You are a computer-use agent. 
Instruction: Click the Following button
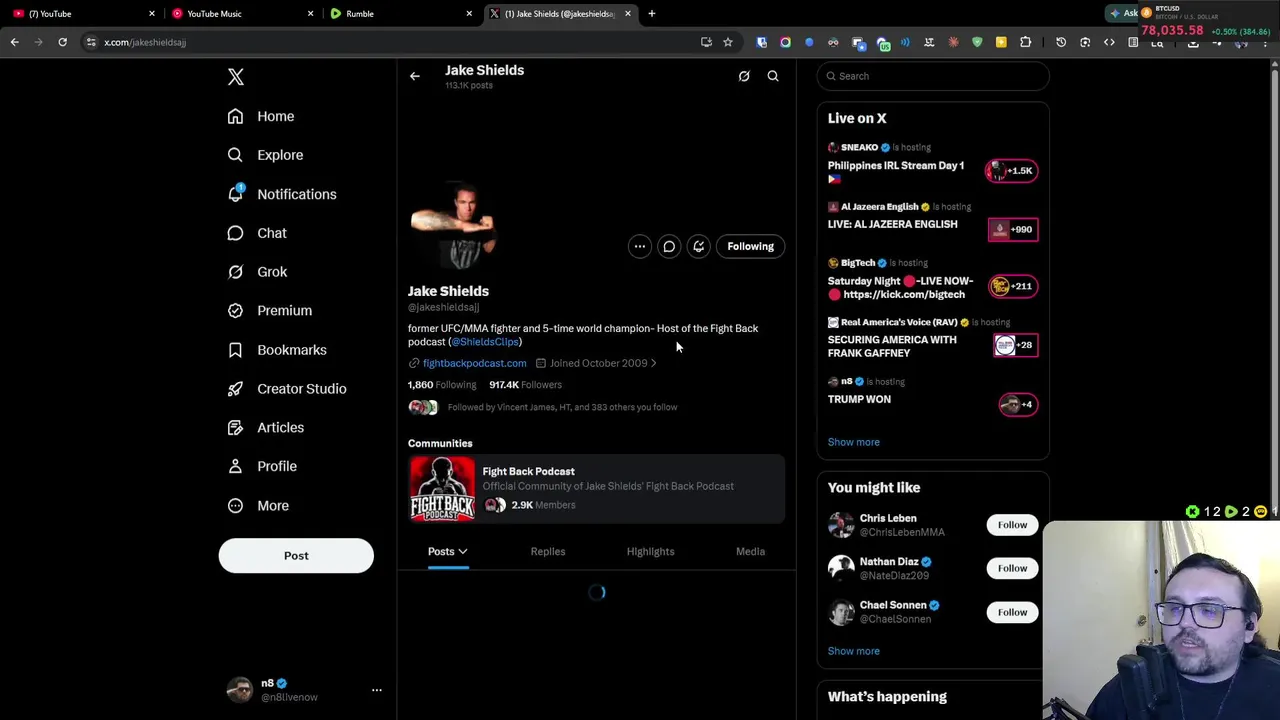point(750,246)
